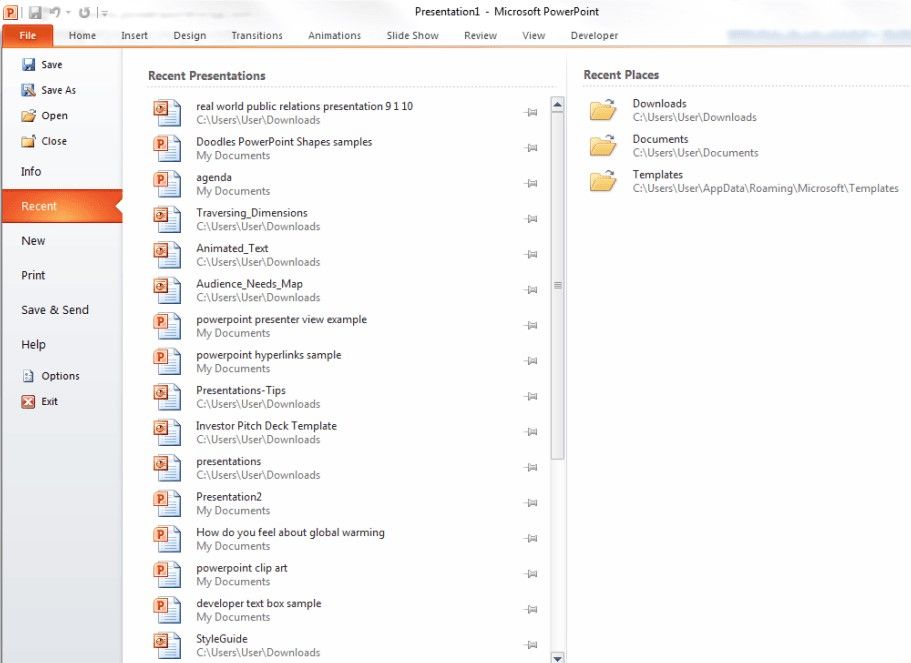The image size is (911, 663).
Task: Open the Review tab
Action: (480, 35)
